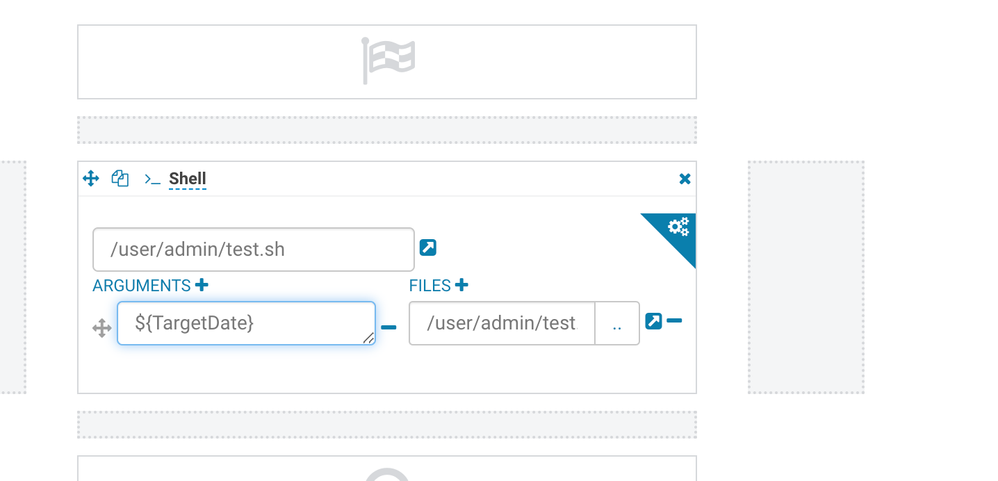Click the drop zone below the Shell action

[387, 424]
